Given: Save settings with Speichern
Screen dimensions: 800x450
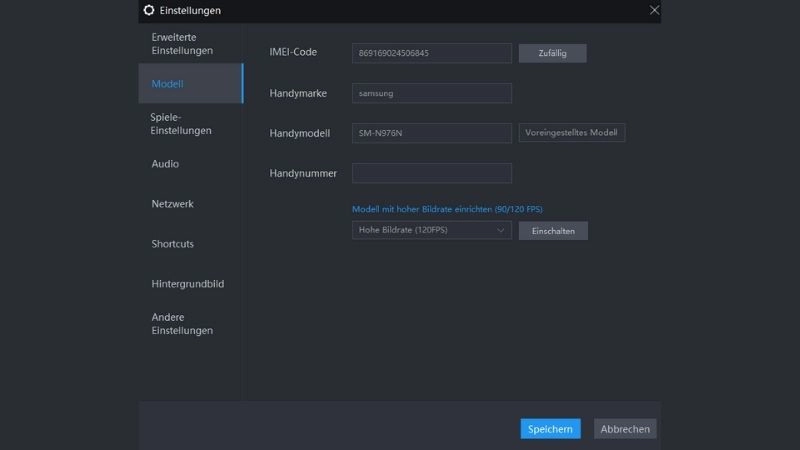Looking at the screenshot, I should tap(550, 429).
